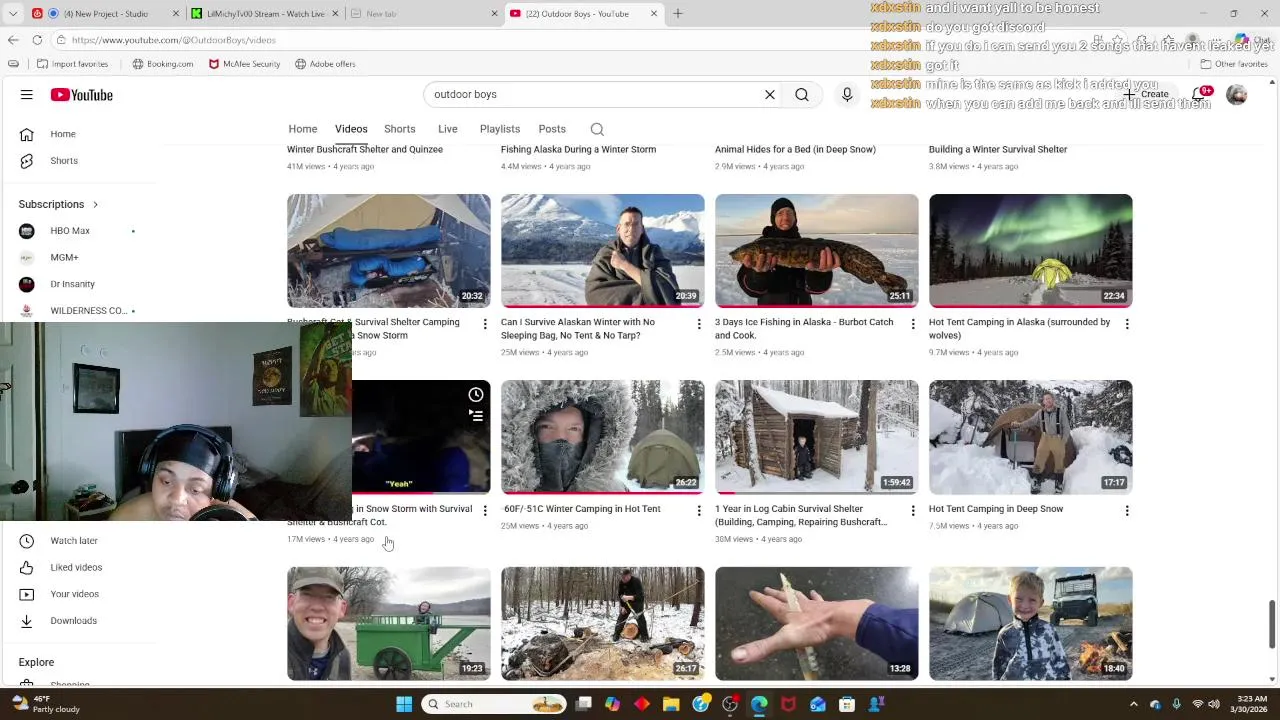Open the account avatar menu

(x=1237, y=95)
